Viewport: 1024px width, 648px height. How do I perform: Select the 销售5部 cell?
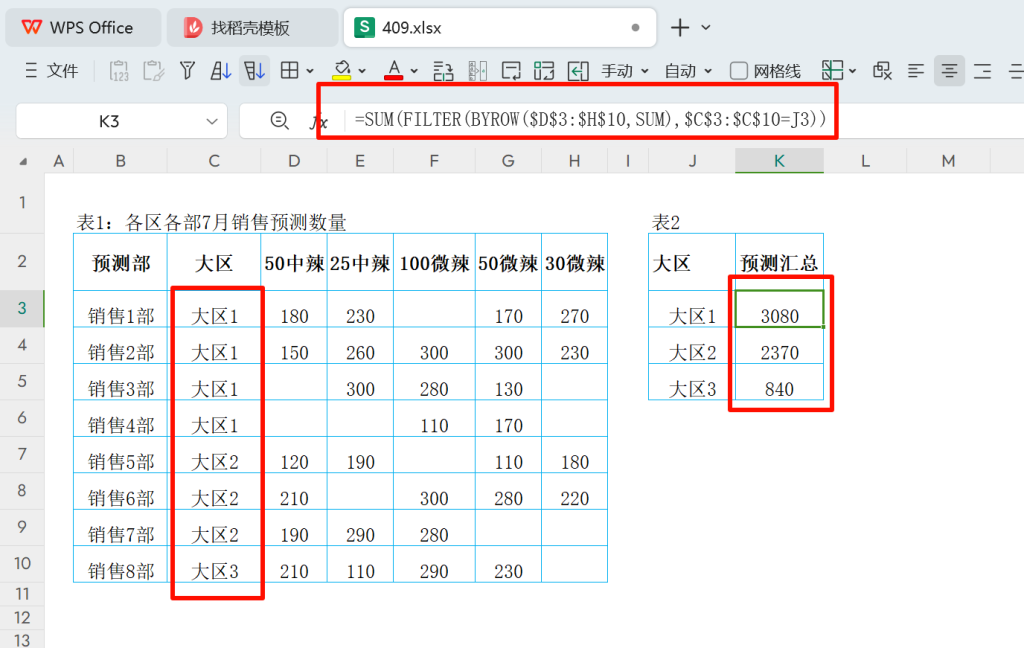121,455
